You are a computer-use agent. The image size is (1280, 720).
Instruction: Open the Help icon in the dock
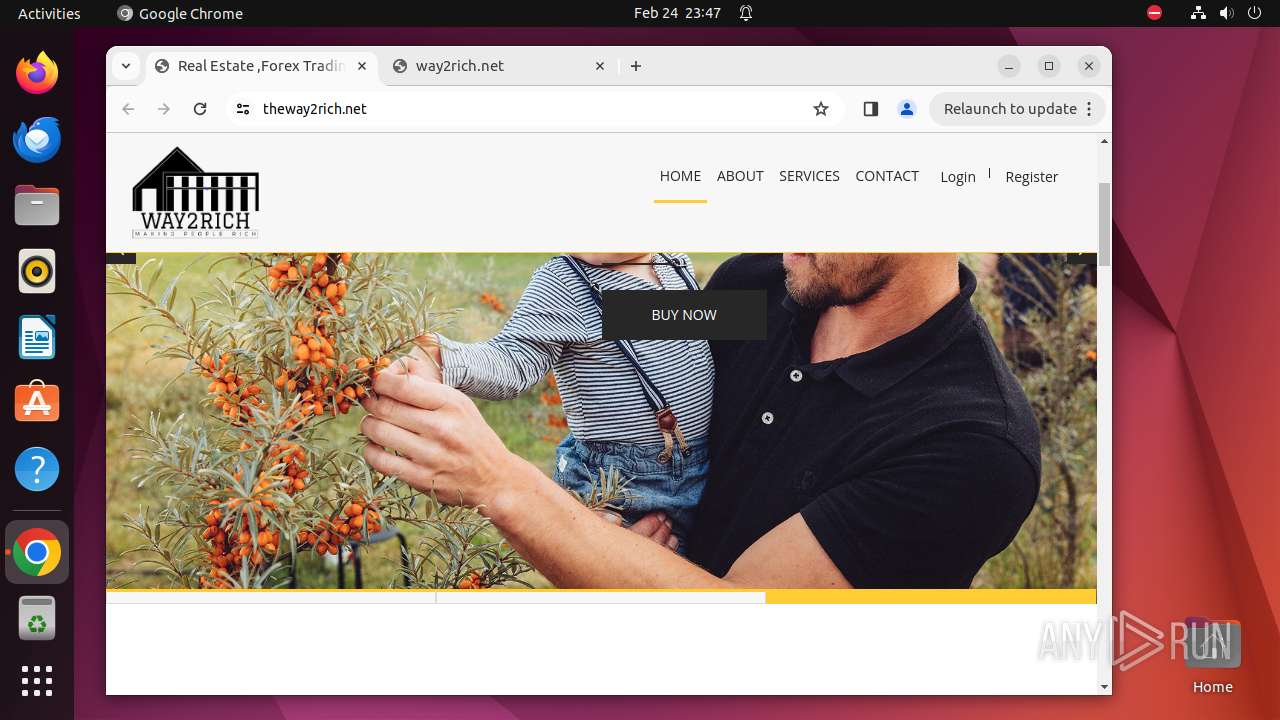(37, 469)
